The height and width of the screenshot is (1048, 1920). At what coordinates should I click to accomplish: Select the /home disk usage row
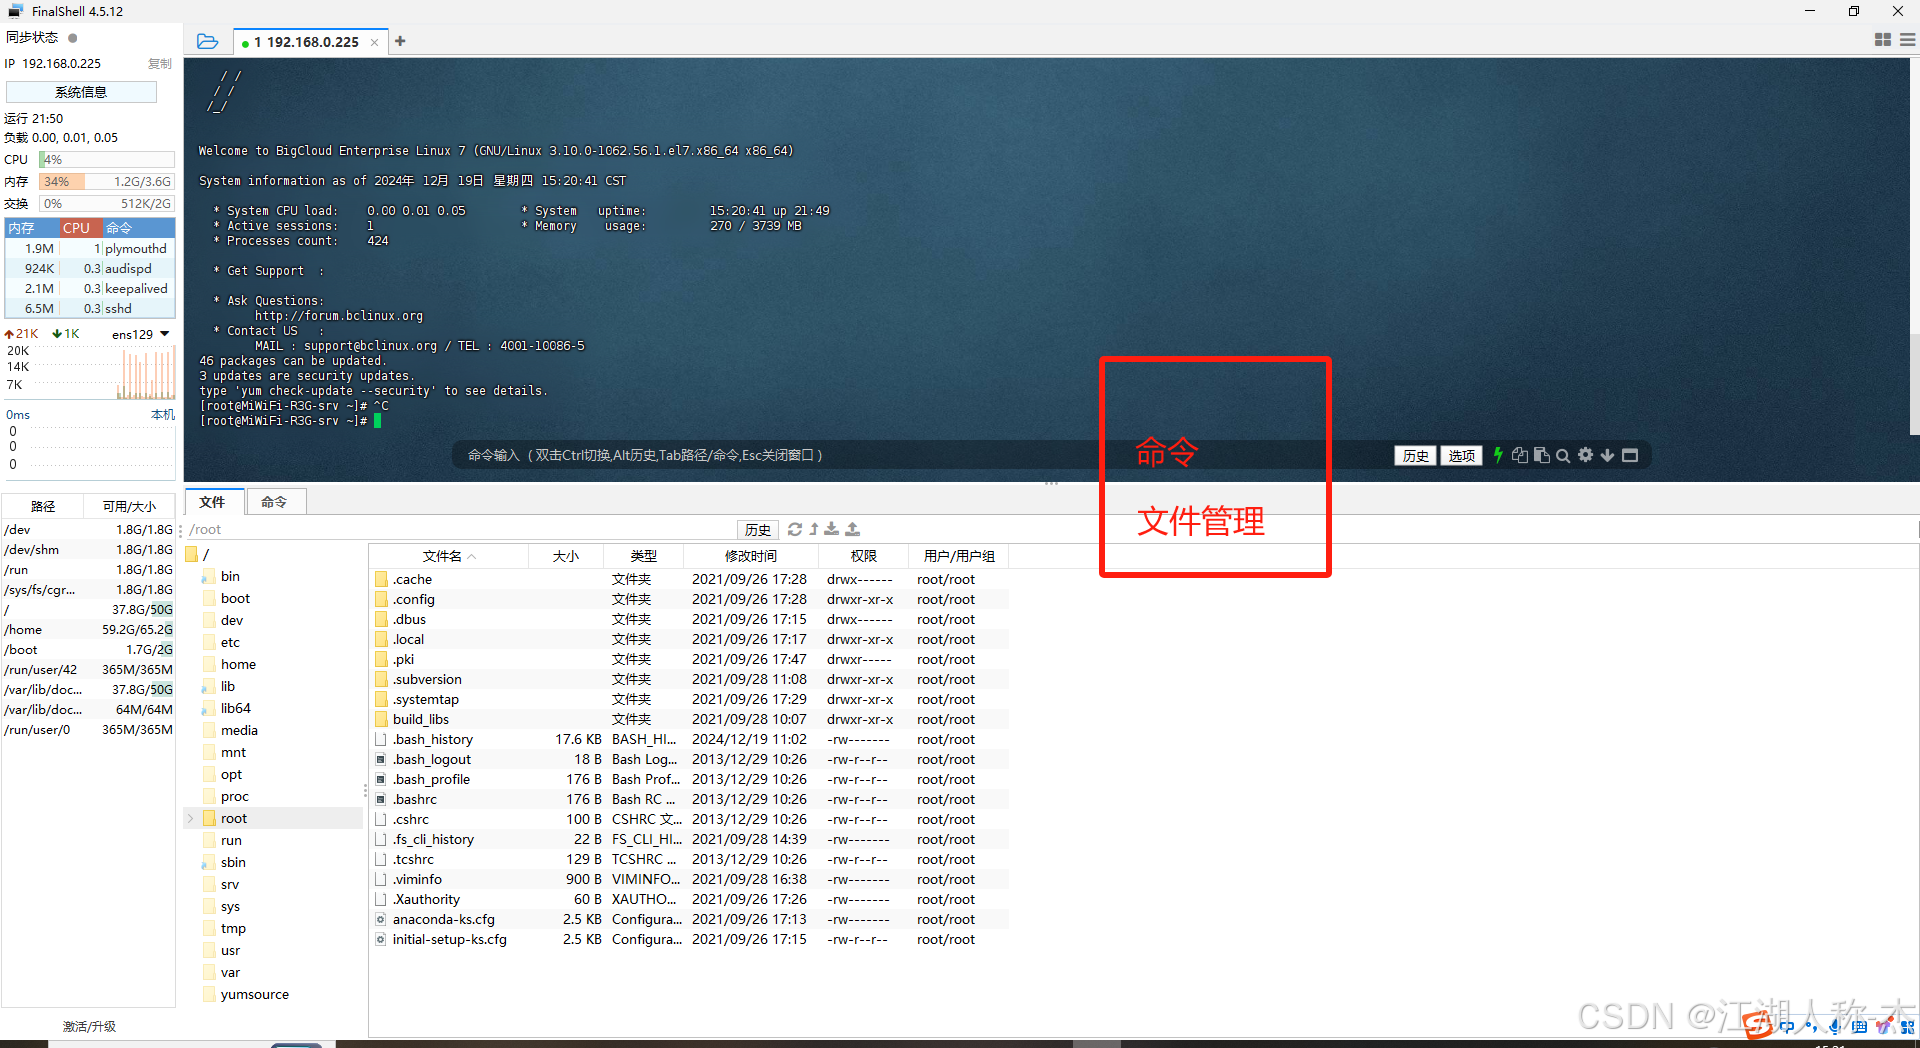pos(88,629)
